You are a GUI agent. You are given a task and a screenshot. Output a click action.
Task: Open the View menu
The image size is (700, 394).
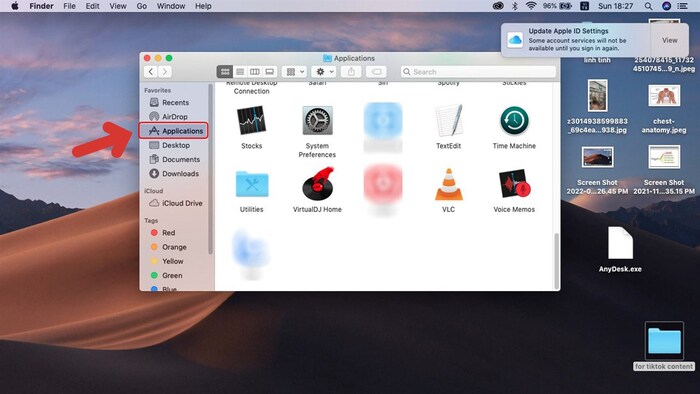point(118,6)
